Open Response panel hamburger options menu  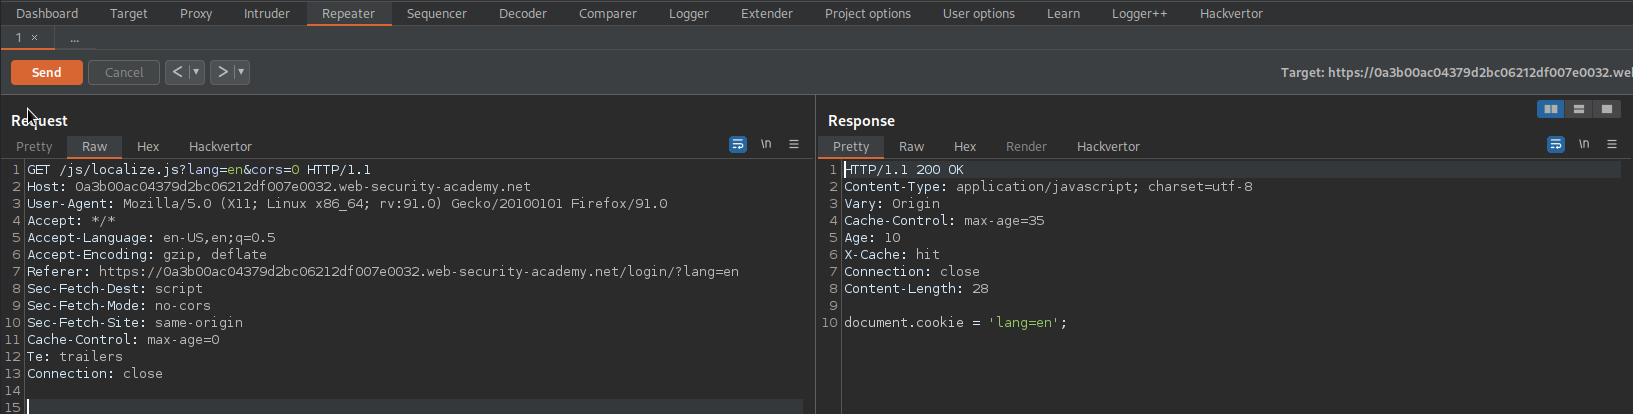(x=1612, y=145)
